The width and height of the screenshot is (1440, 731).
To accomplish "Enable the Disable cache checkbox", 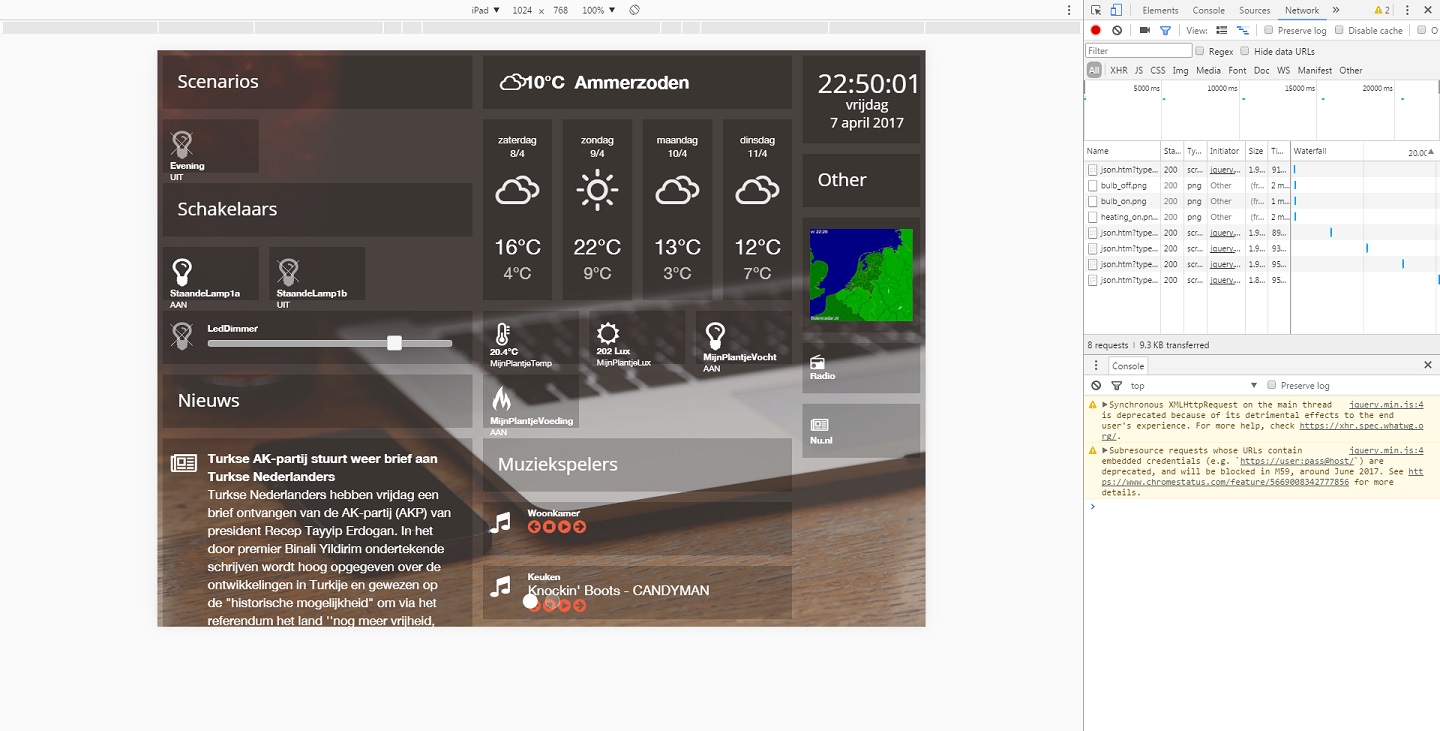I will [x=1339, y=31].
